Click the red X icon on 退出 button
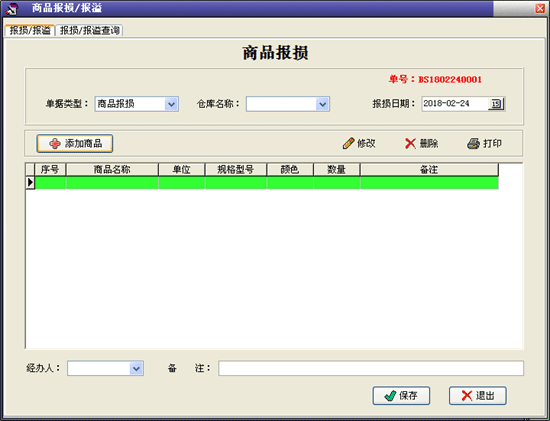Viewport: 550px width, 421px height. point(467,396)
